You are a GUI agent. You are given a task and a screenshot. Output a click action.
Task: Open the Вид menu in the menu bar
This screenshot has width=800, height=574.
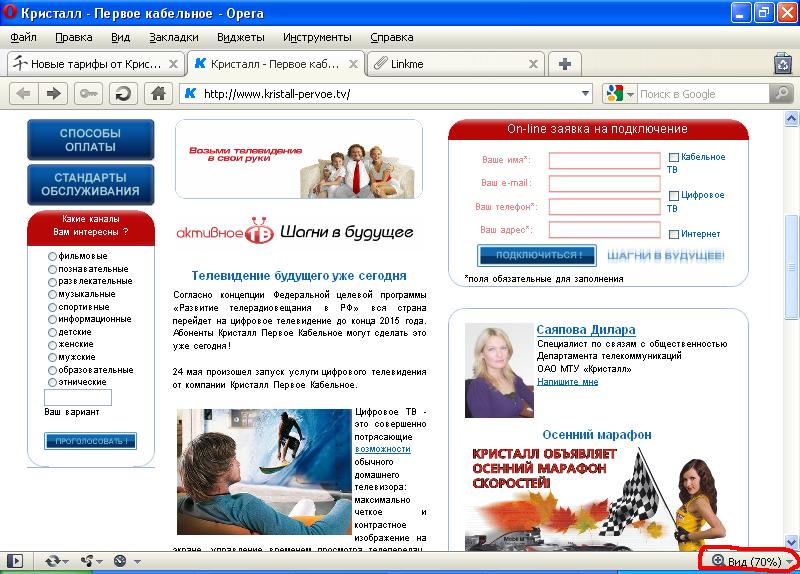(x=120, y=37)
